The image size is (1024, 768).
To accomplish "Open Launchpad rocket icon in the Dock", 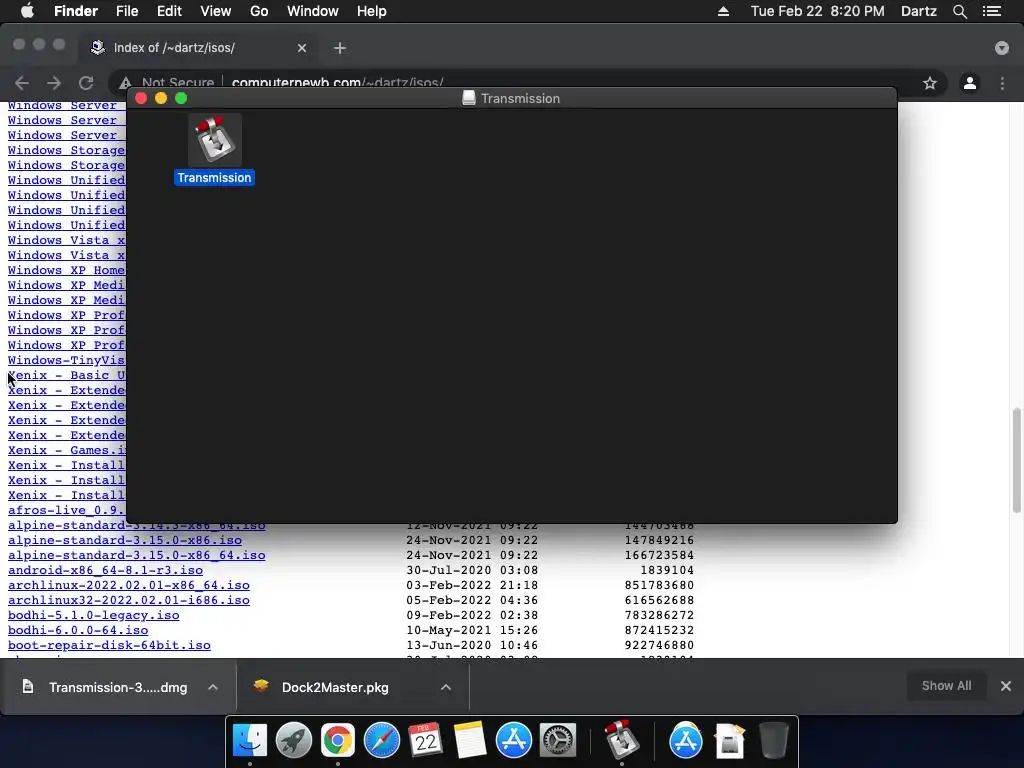I will coord(294,741).
